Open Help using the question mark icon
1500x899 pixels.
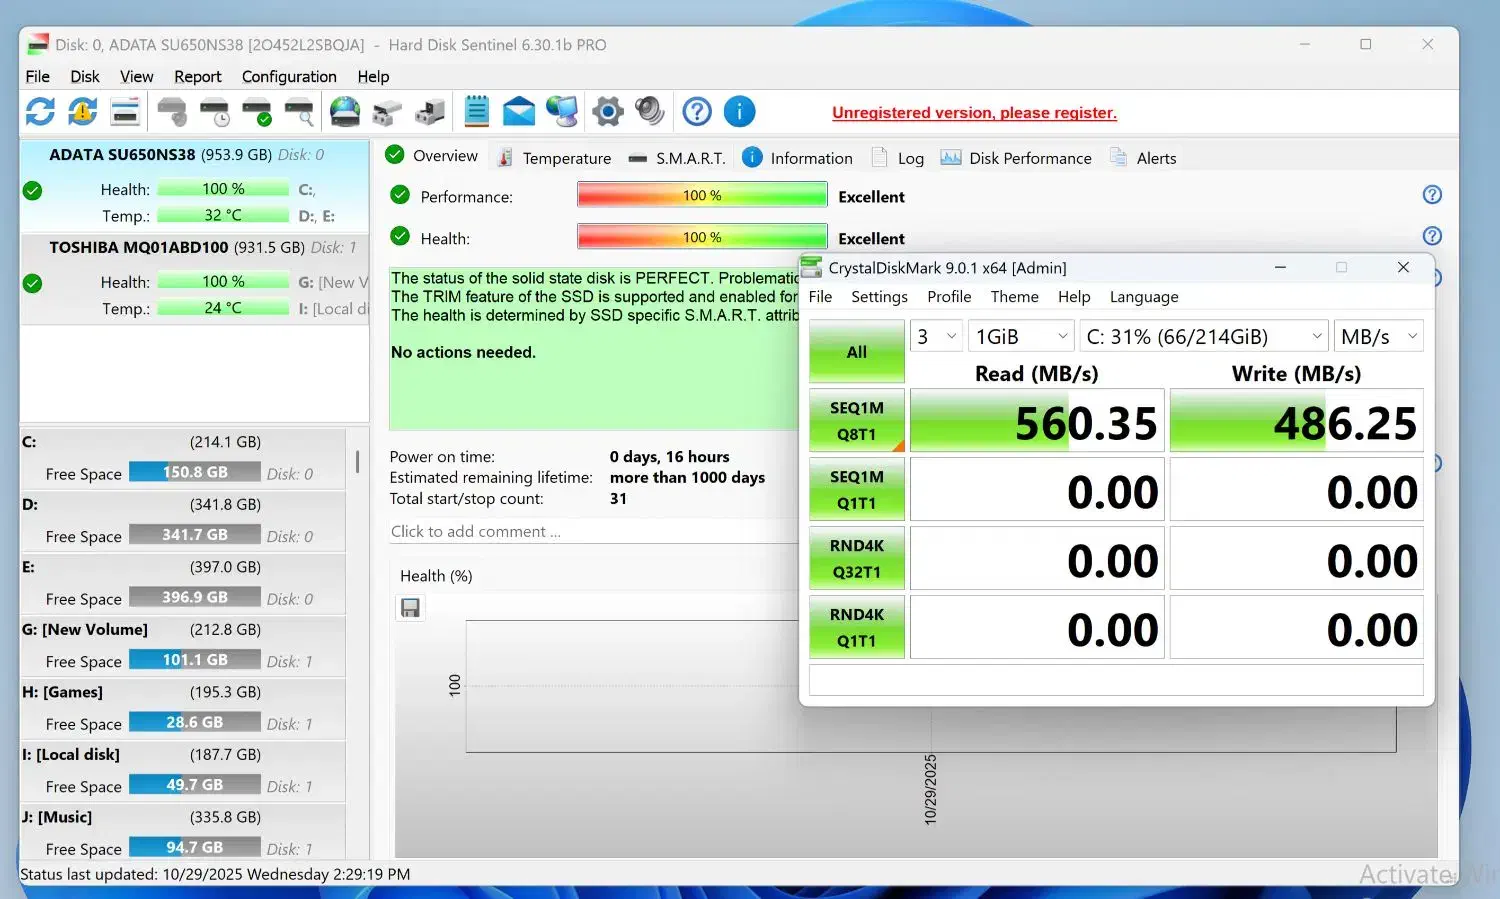(697, 111)
